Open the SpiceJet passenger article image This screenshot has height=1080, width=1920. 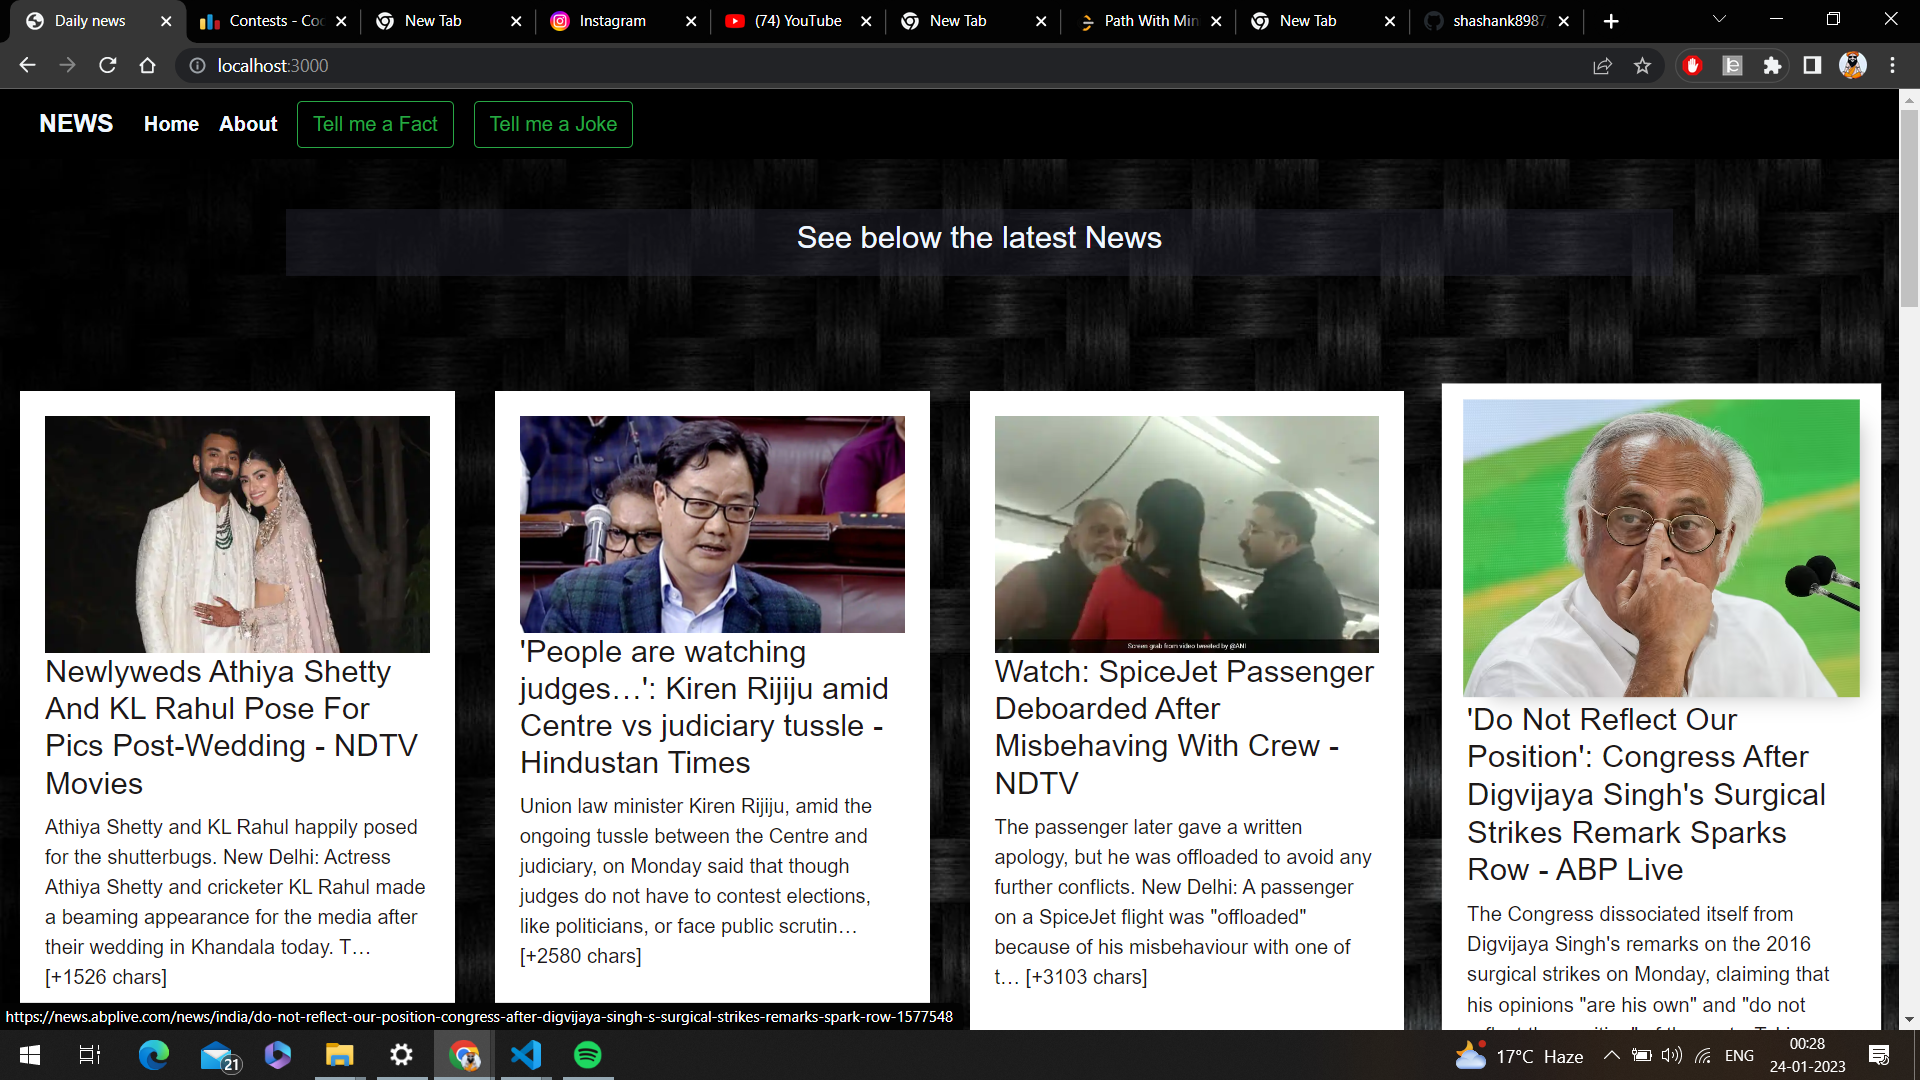[x=1186, y=533]
